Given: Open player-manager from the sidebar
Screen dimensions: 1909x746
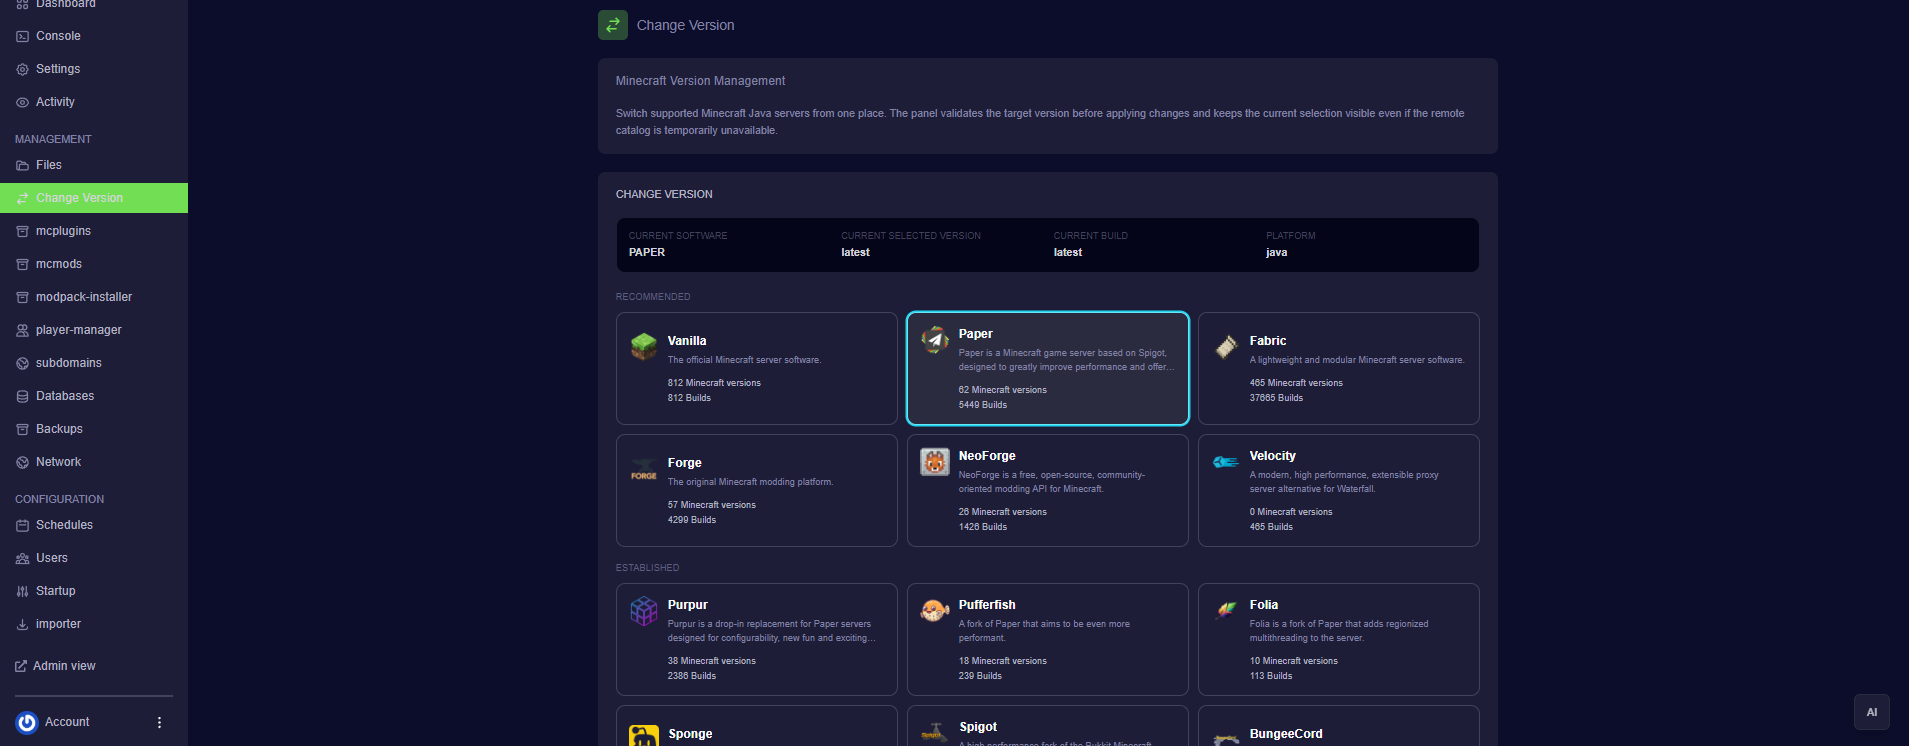Looking at the screenshot, I should [x=94, y=330].
